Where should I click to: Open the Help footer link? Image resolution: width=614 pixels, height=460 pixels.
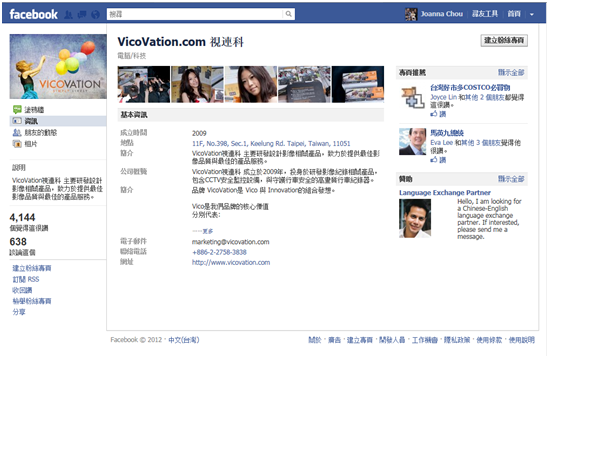click(x=522, y=340)
